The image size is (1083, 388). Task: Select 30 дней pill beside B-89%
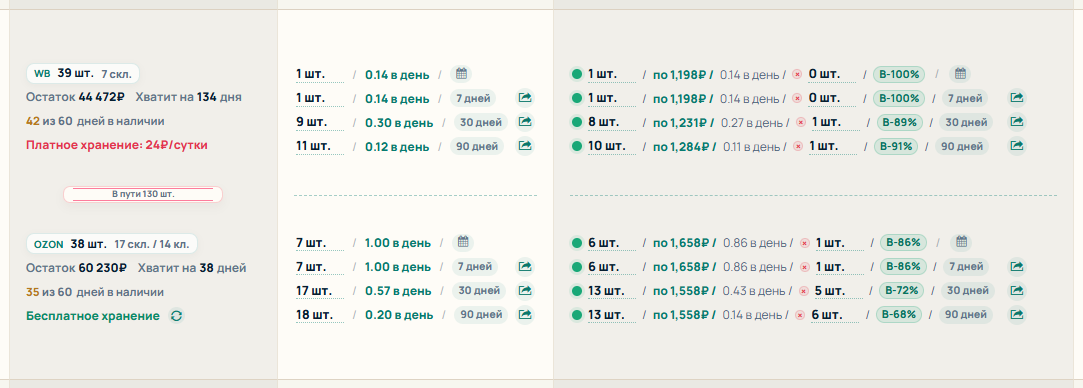coord(966,122)
